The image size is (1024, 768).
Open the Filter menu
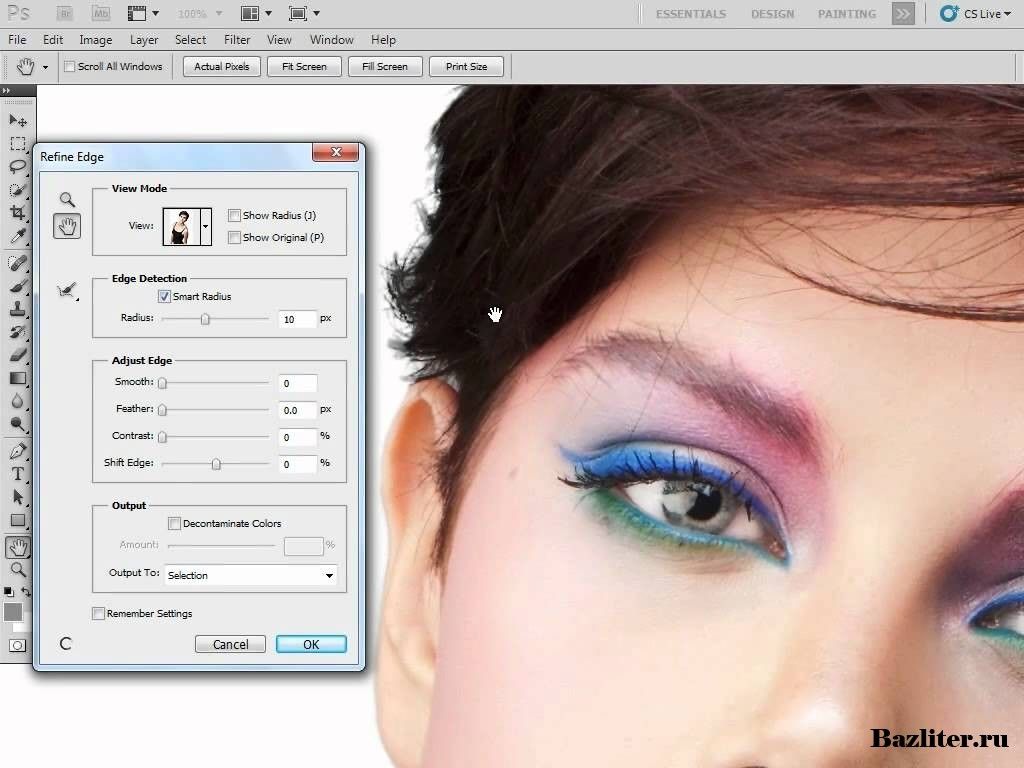pos(237,40)
